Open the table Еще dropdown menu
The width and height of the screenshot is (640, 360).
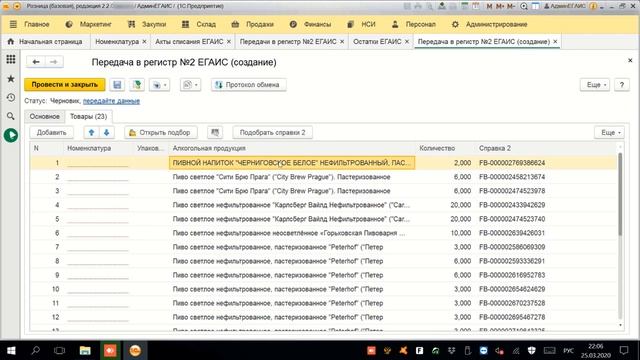(x=609, y=133)
